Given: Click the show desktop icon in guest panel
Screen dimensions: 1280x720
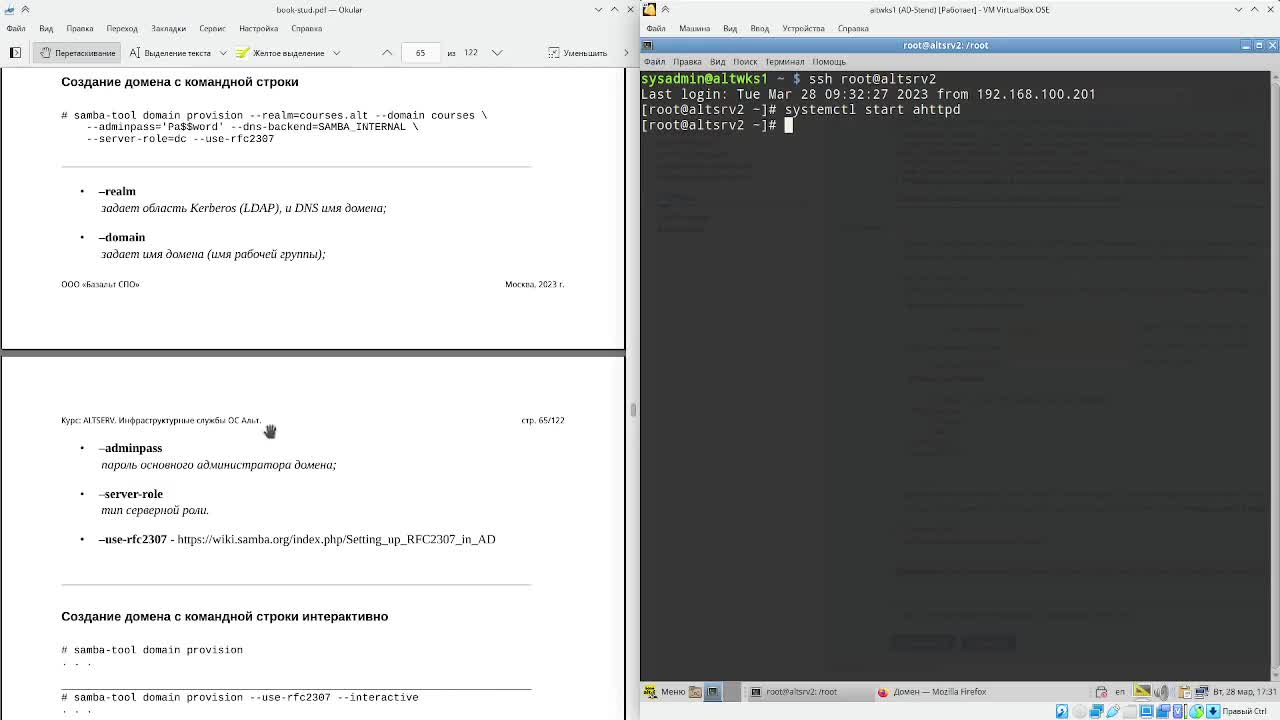Looking at the screenshot, I should (x=713, y=691).
